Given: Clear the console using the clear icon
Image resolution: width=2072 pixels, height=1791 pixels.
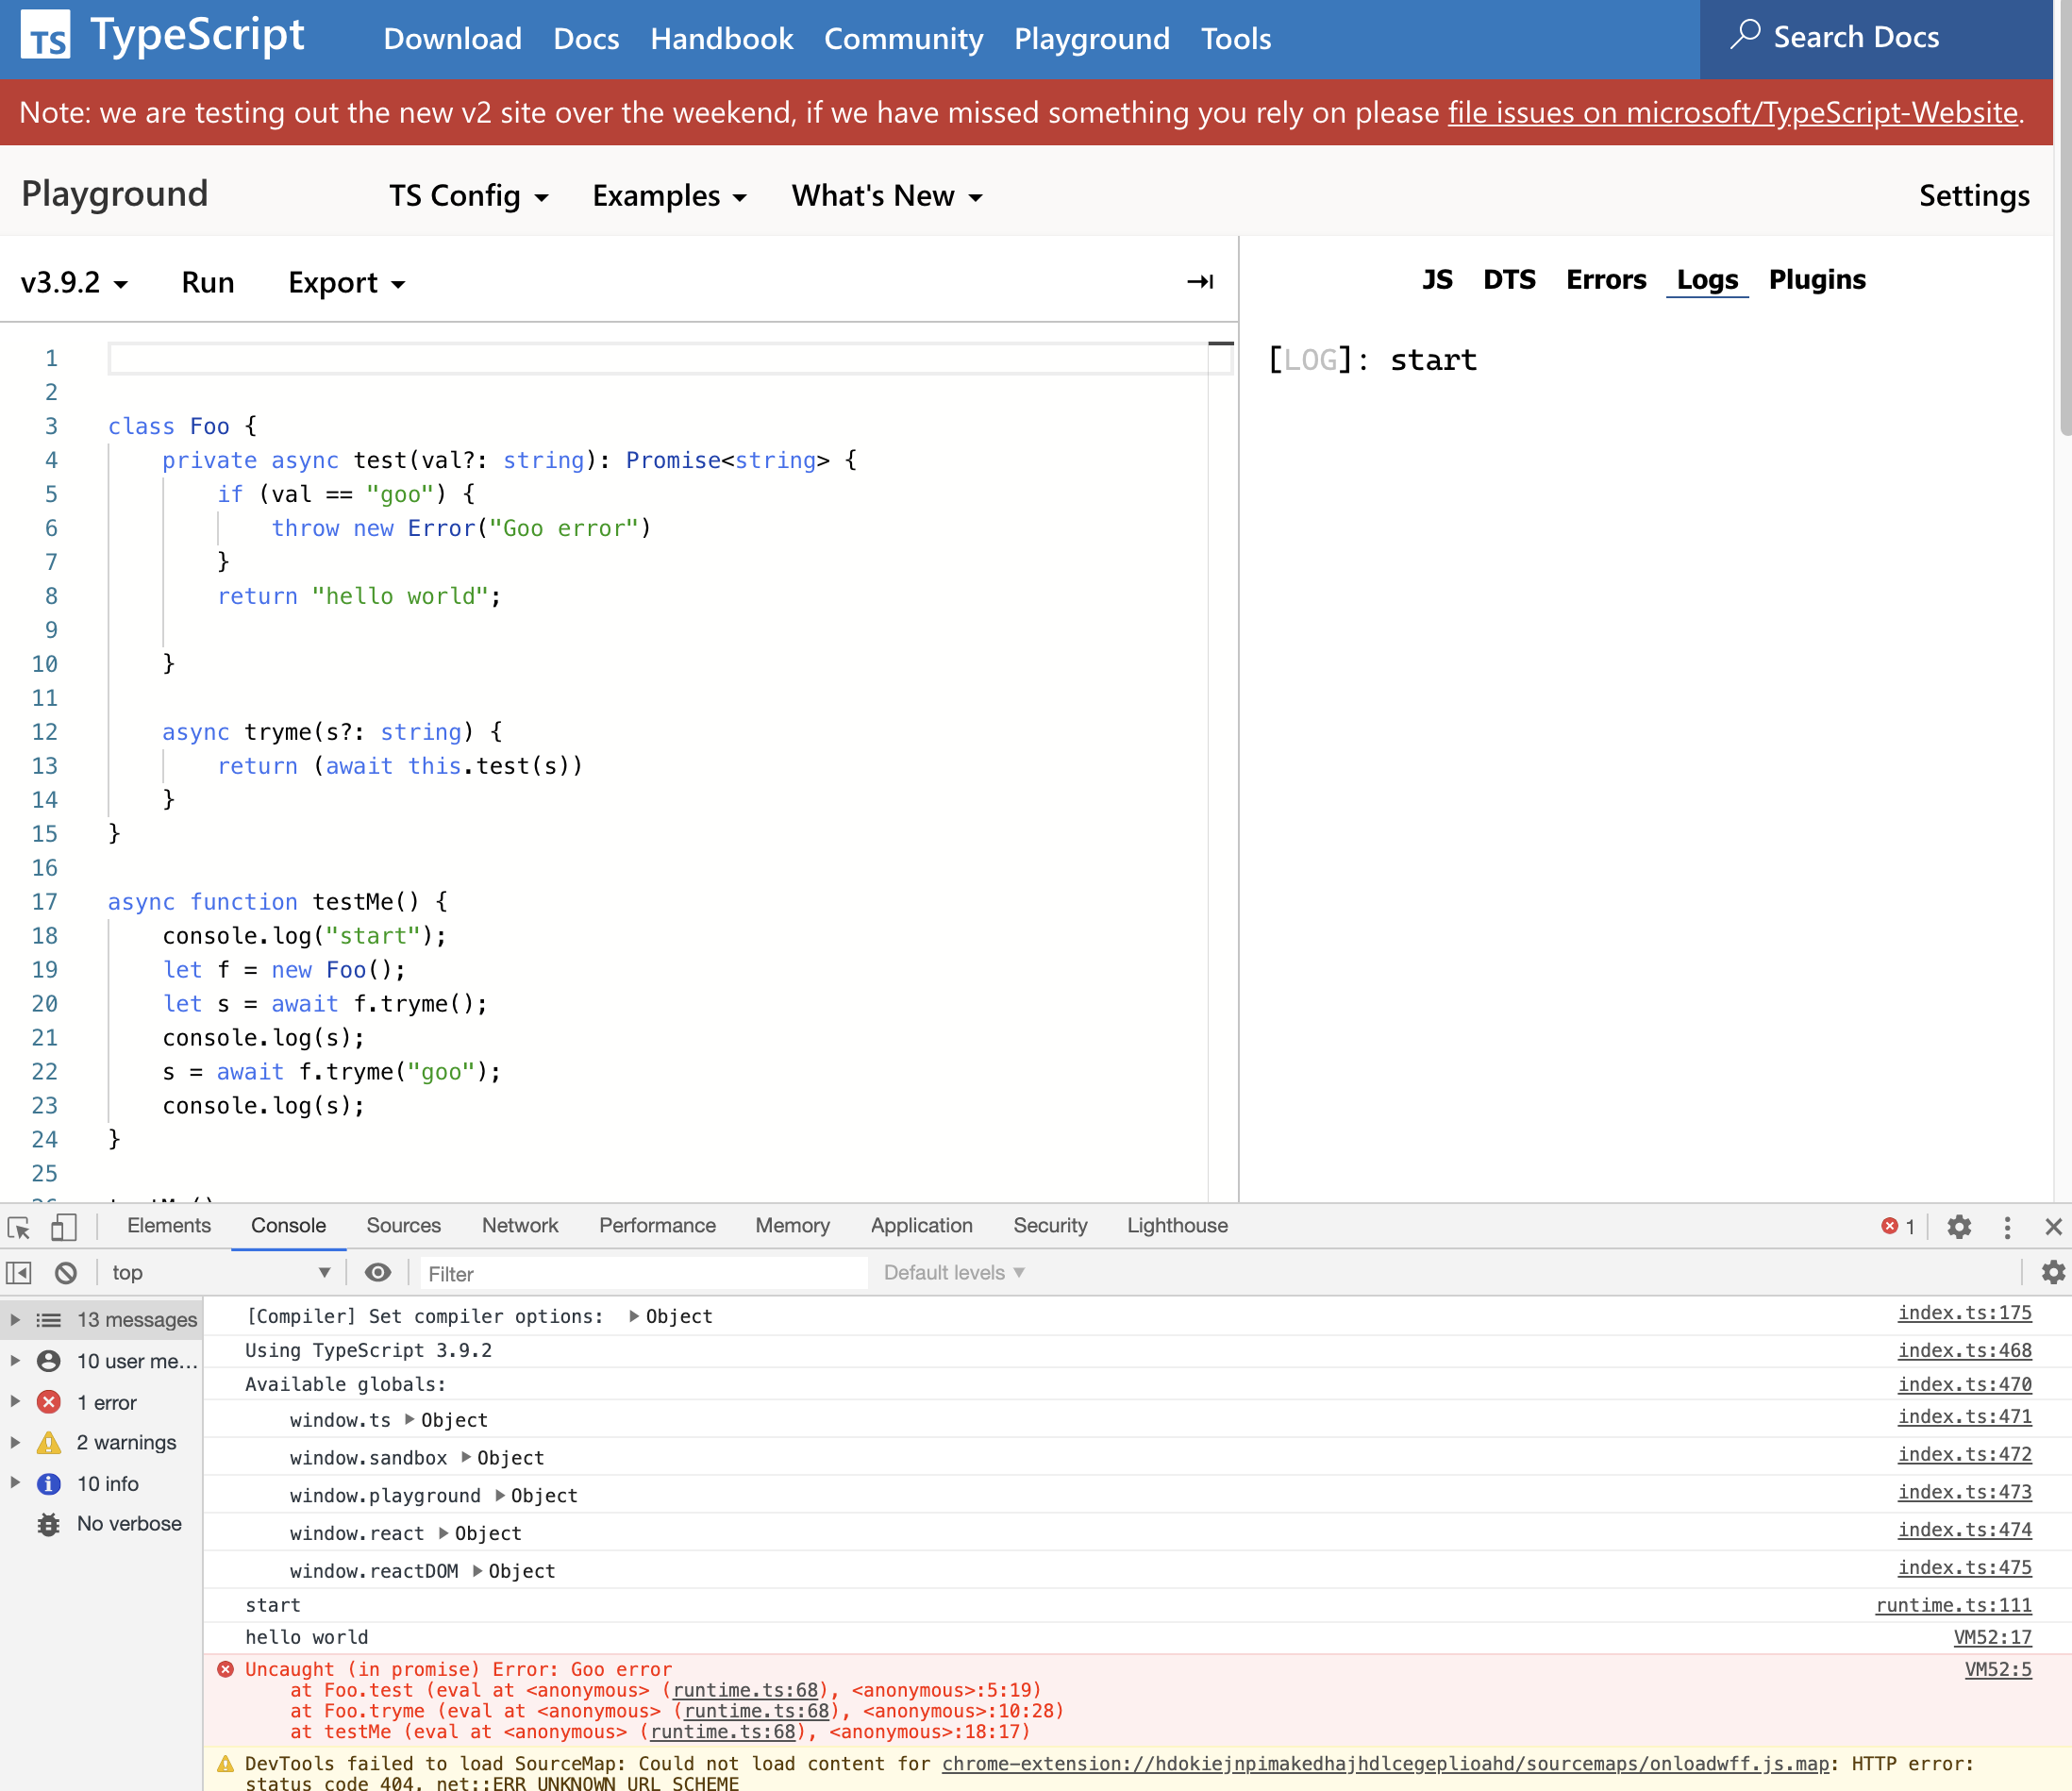Looking at the screenshot, I should click(65, 1272).
